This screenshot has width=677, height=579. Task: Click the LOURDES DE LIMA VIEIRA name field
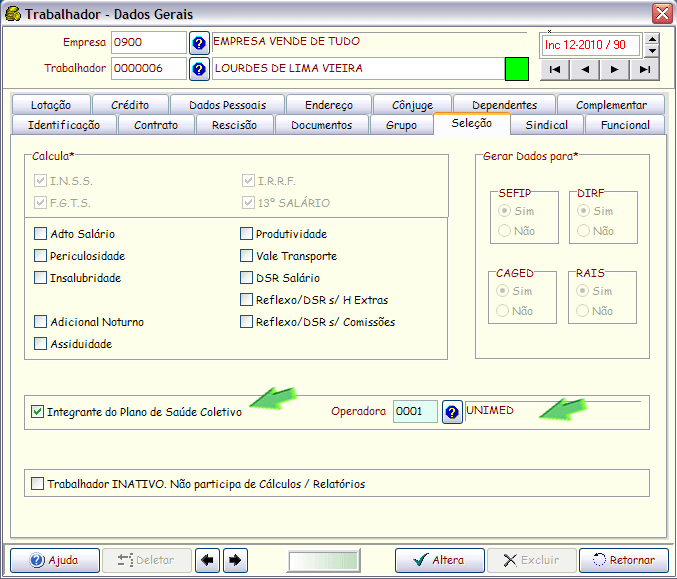358,69
